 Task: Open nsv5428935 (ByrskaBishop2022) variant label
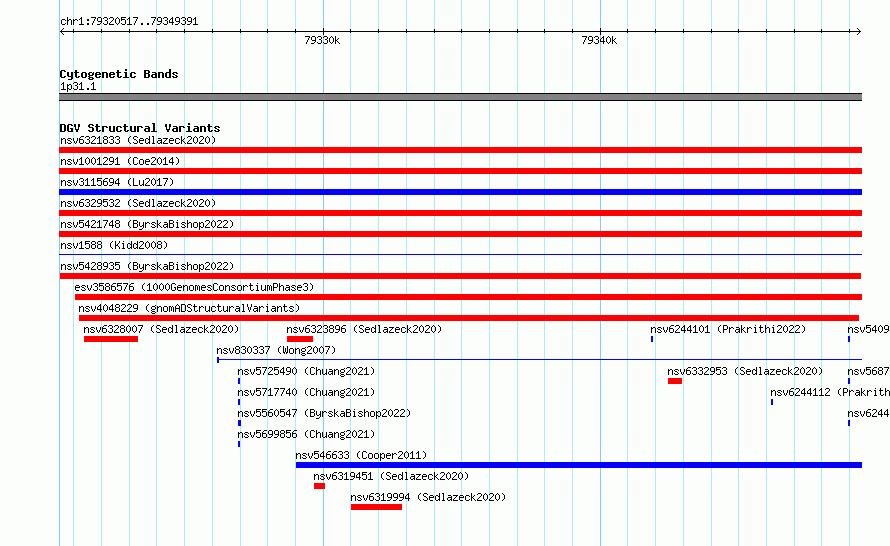pos(147,266)
